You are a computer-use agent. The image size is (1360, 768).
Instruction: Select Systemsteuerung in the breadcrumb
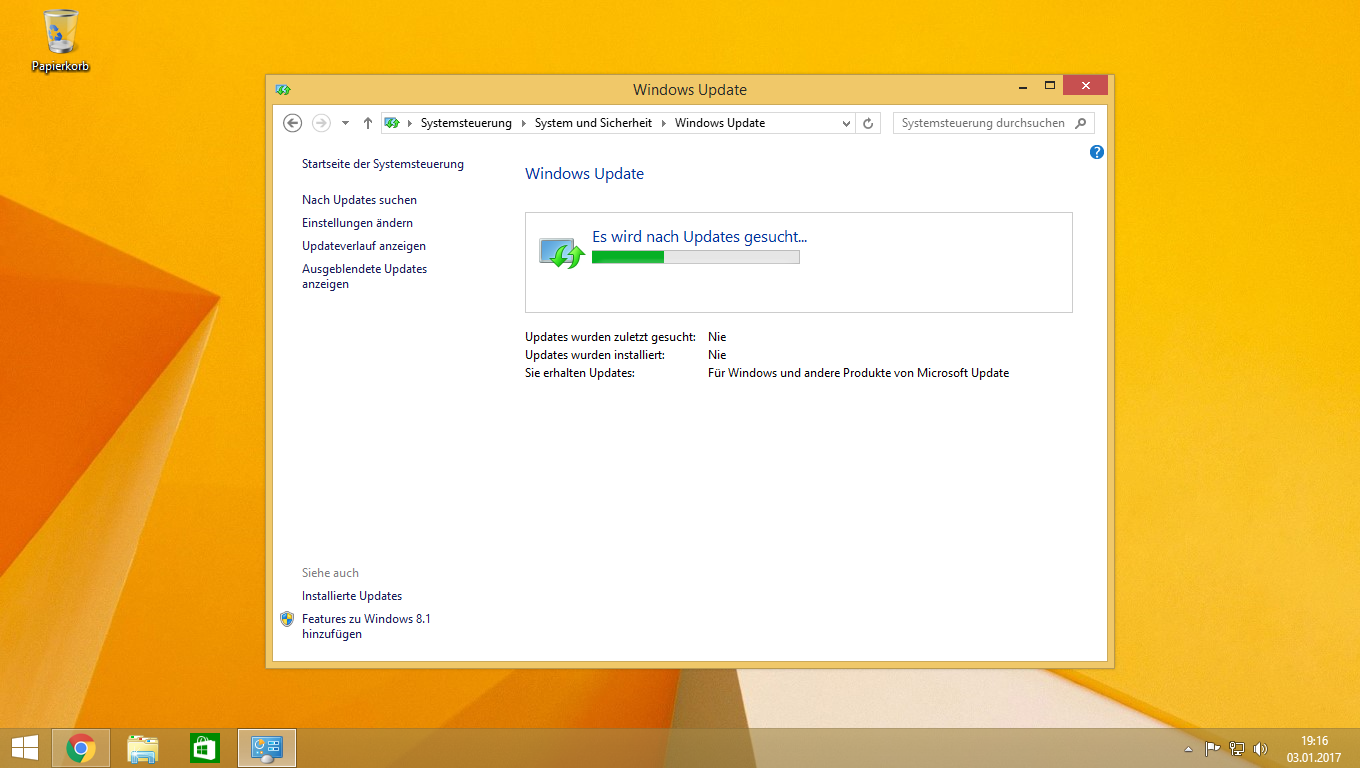click(466, 123)
